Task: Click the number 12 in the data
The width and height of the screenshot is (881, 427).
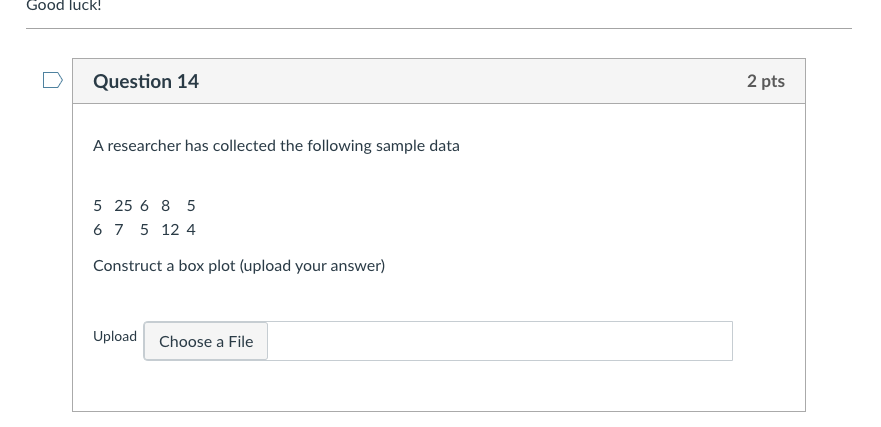Action: coord(170,230)
